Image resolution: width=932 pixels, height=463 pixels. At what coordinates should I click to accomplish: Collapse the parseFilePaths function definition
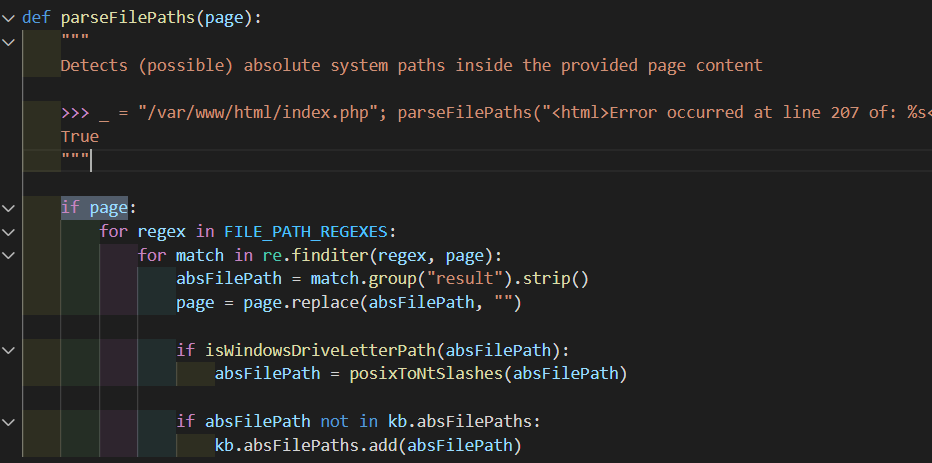click(9, 17)
